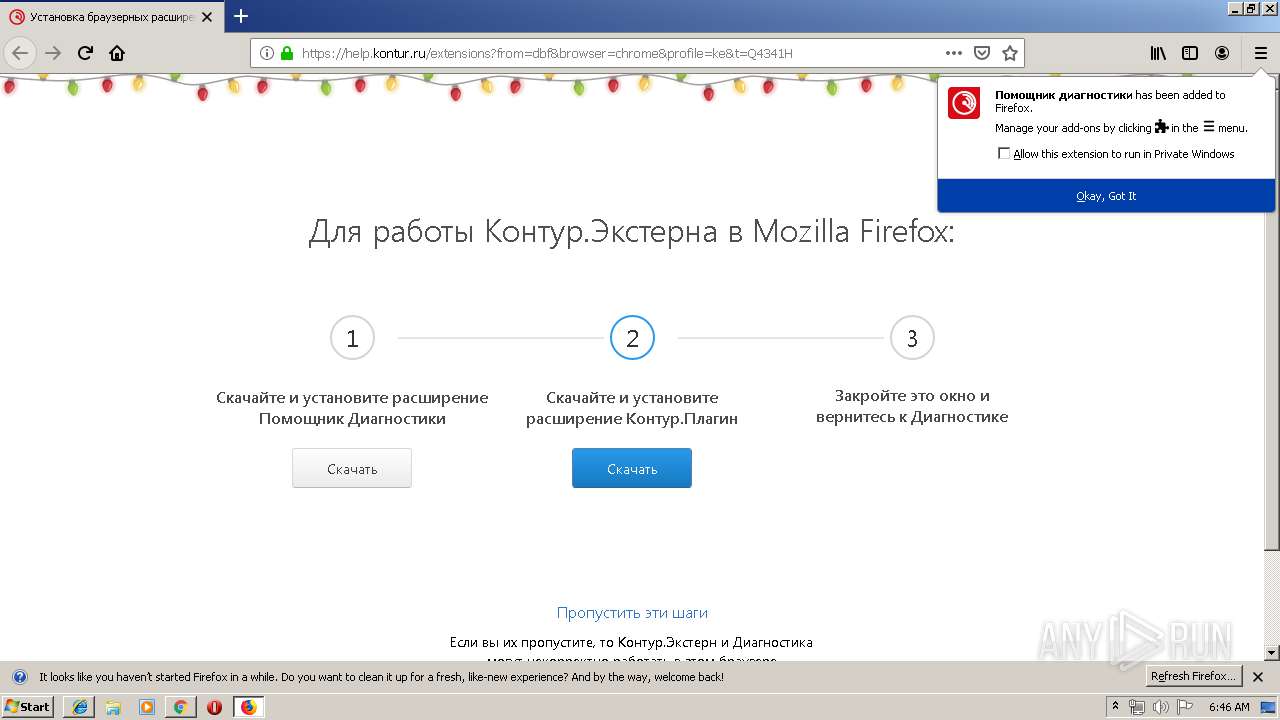Follow the Пропустить эти шаги link
This screenshot has height=720, width=1280.
click(x=632, y=613)
